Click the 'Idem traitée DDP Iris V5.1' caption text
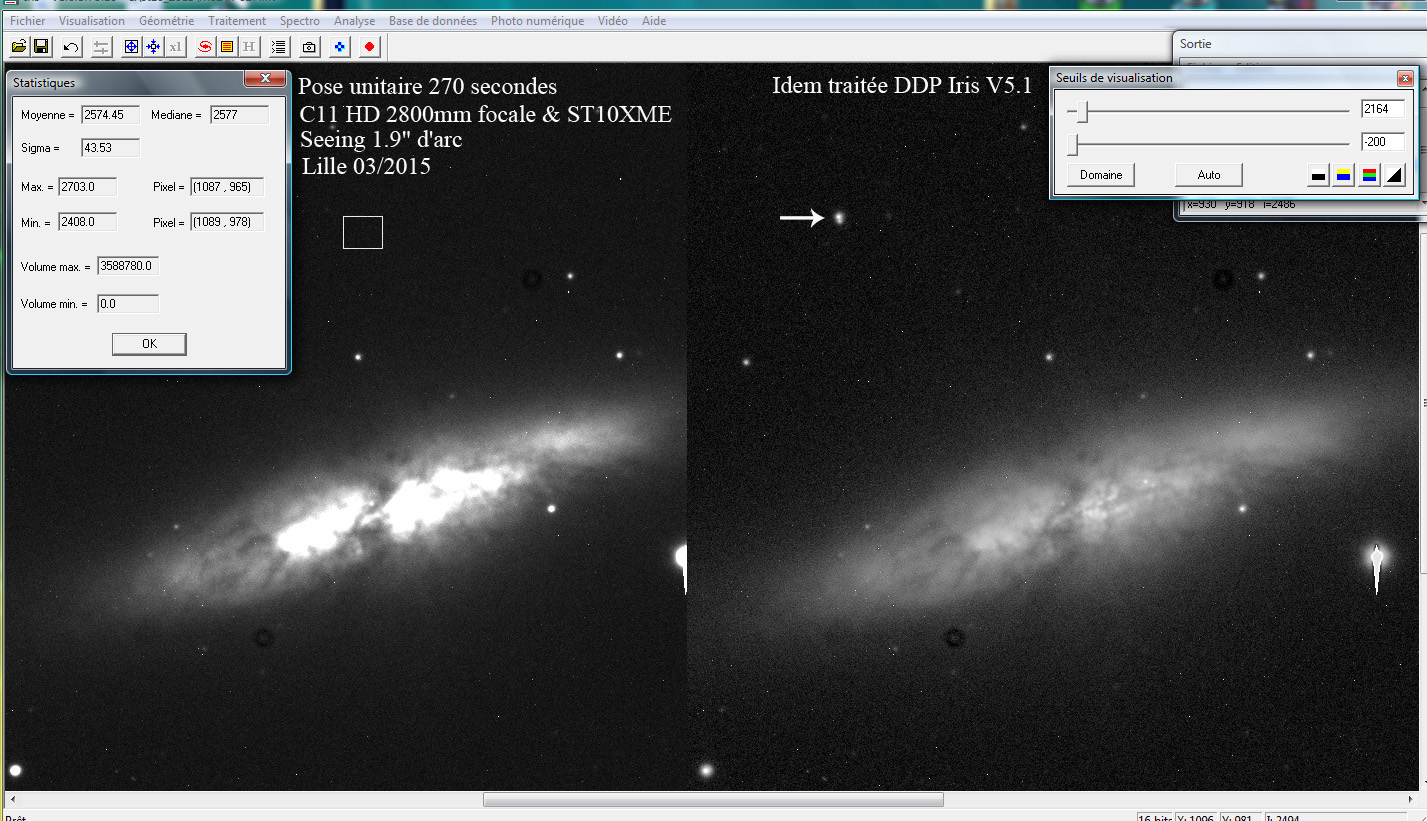The width and height of the screenshot is (1427, 821). 901,86
